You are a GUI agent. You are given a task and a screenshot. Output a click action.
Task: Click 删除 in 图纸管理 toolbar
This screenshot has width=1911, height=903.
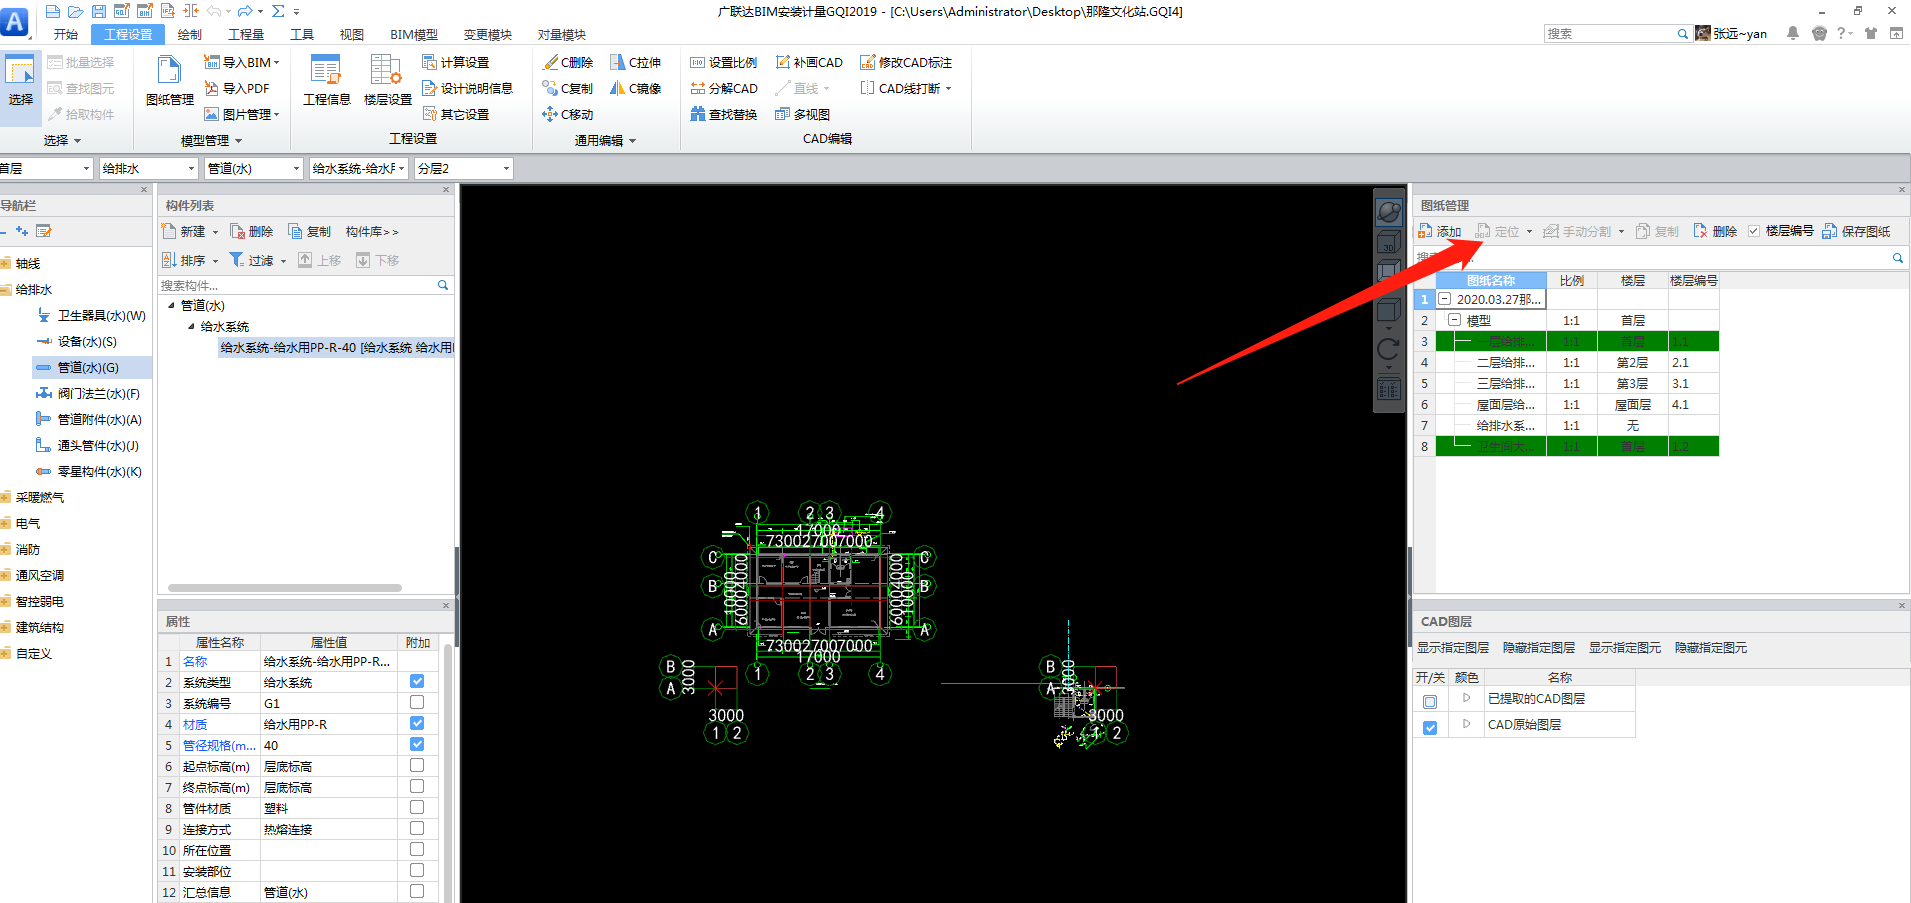pos(1715,231)
